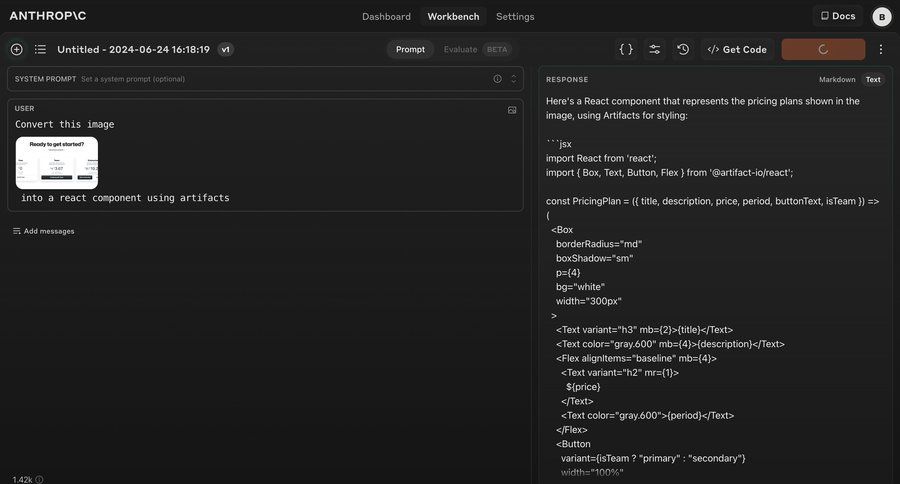Click the token count info icon

click(39, 479)
